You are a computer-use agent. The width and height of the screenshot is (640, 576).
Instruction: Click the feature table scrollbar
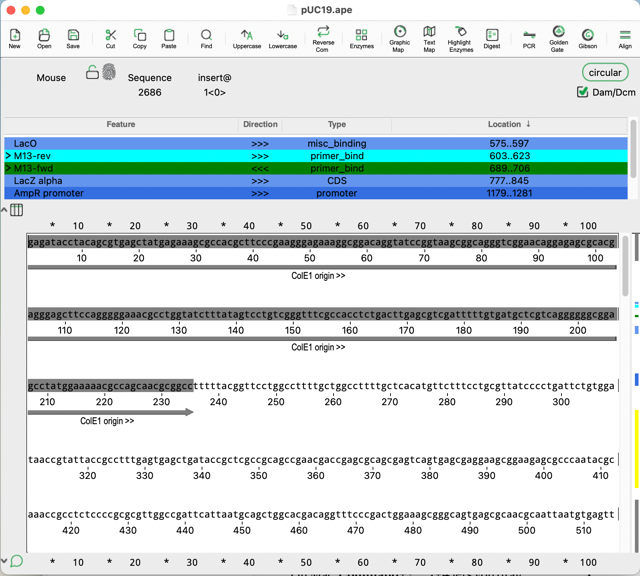[x=633, y=149]
